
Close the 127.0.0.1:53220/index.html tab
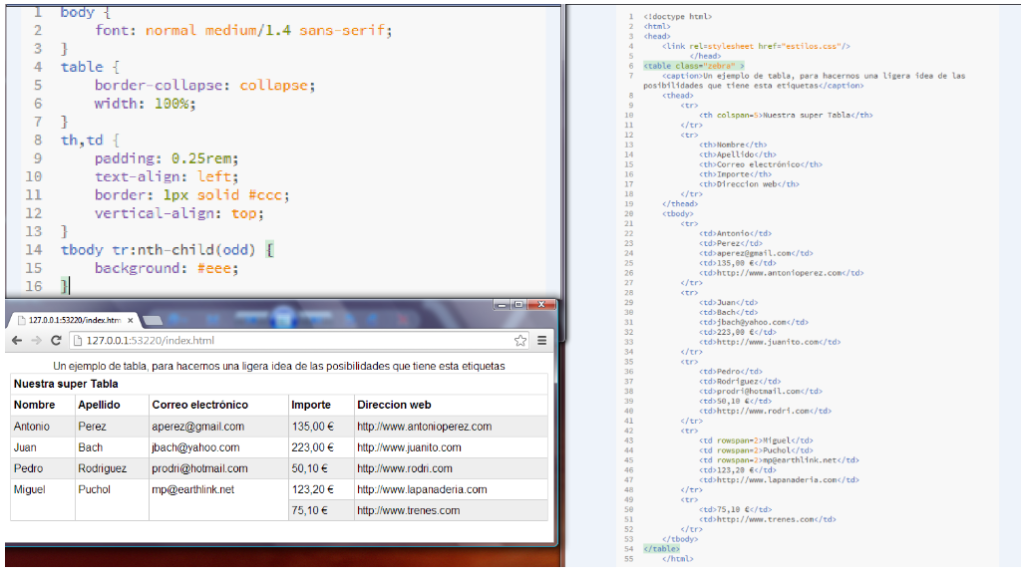pyautogui.click(x=130, y=320)
